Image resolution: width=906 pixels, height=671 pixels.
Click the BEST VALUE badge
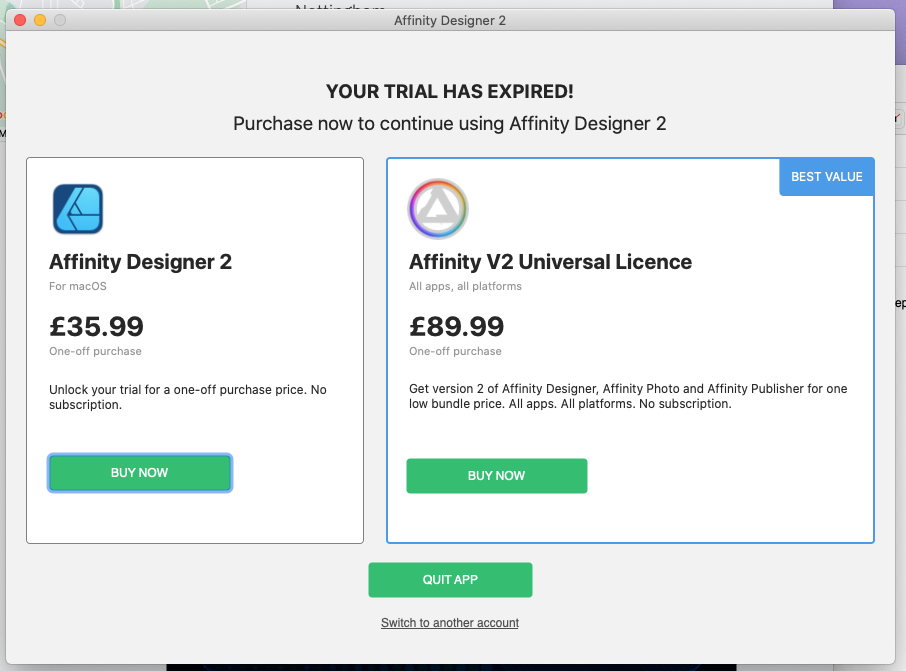[827, 177]
